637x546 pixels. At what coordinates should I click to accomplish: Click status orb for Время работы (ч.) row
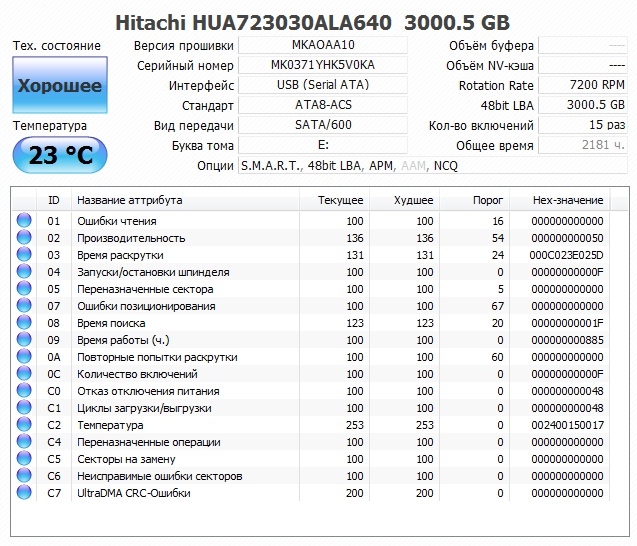[x=24, y=340]
